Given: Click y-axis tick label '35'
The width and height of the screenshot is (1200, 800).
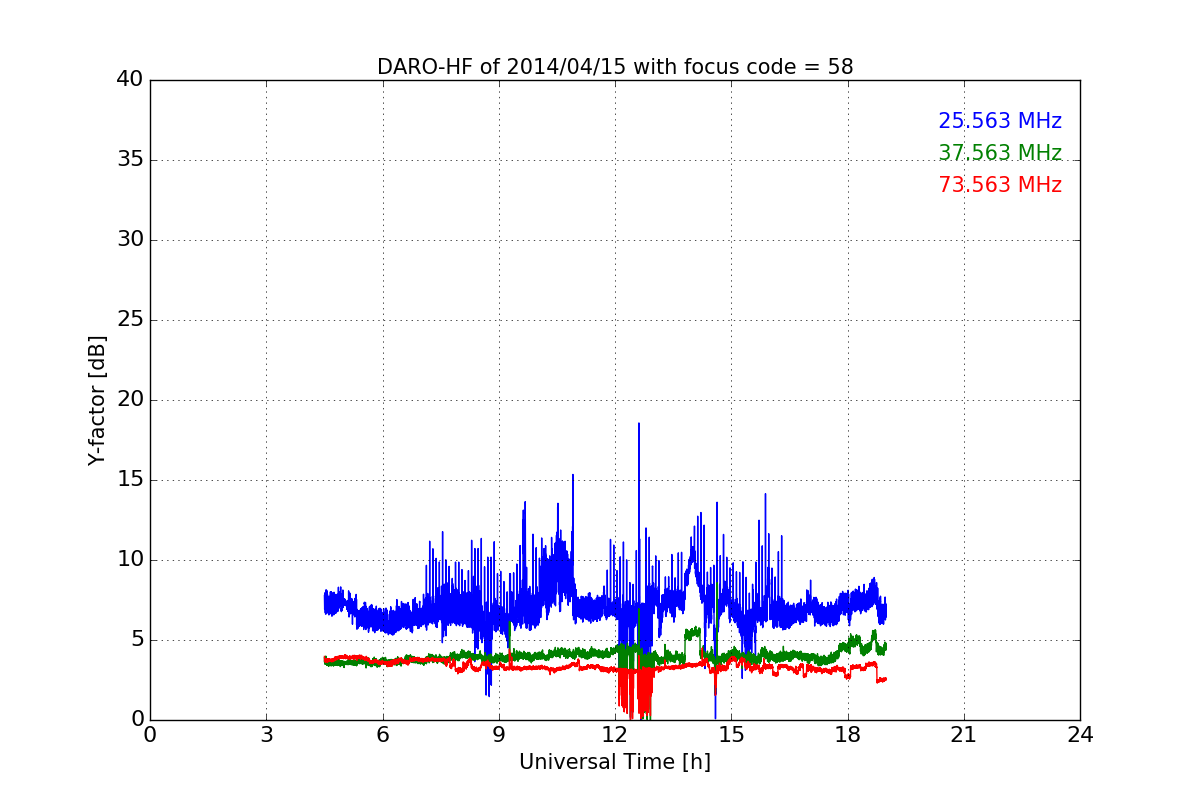Looking at the screenshot, I should tap(130, 160).
